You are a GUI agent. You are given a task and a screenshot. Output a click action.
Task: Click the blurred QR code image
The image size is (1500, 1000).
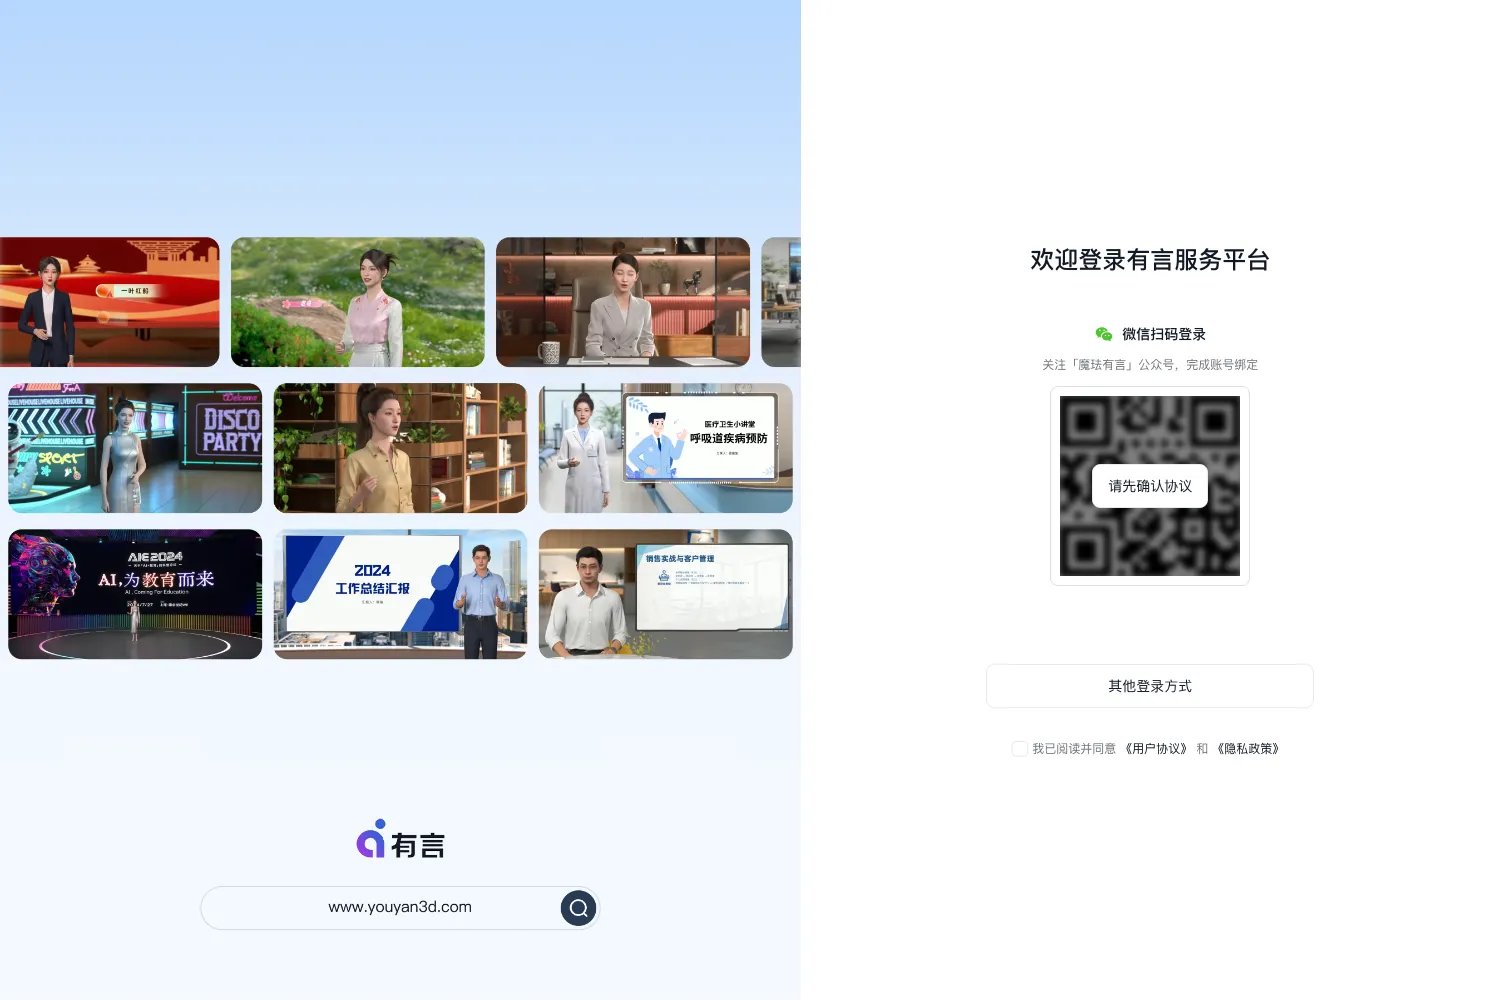click(x=1150, y=486)
